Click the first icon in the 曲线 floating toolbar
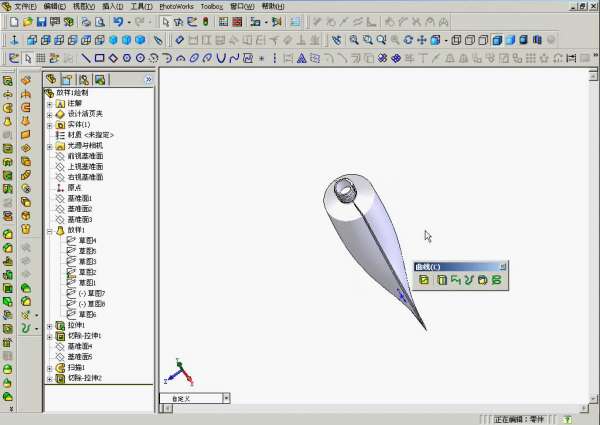 [x=424, y=280]
